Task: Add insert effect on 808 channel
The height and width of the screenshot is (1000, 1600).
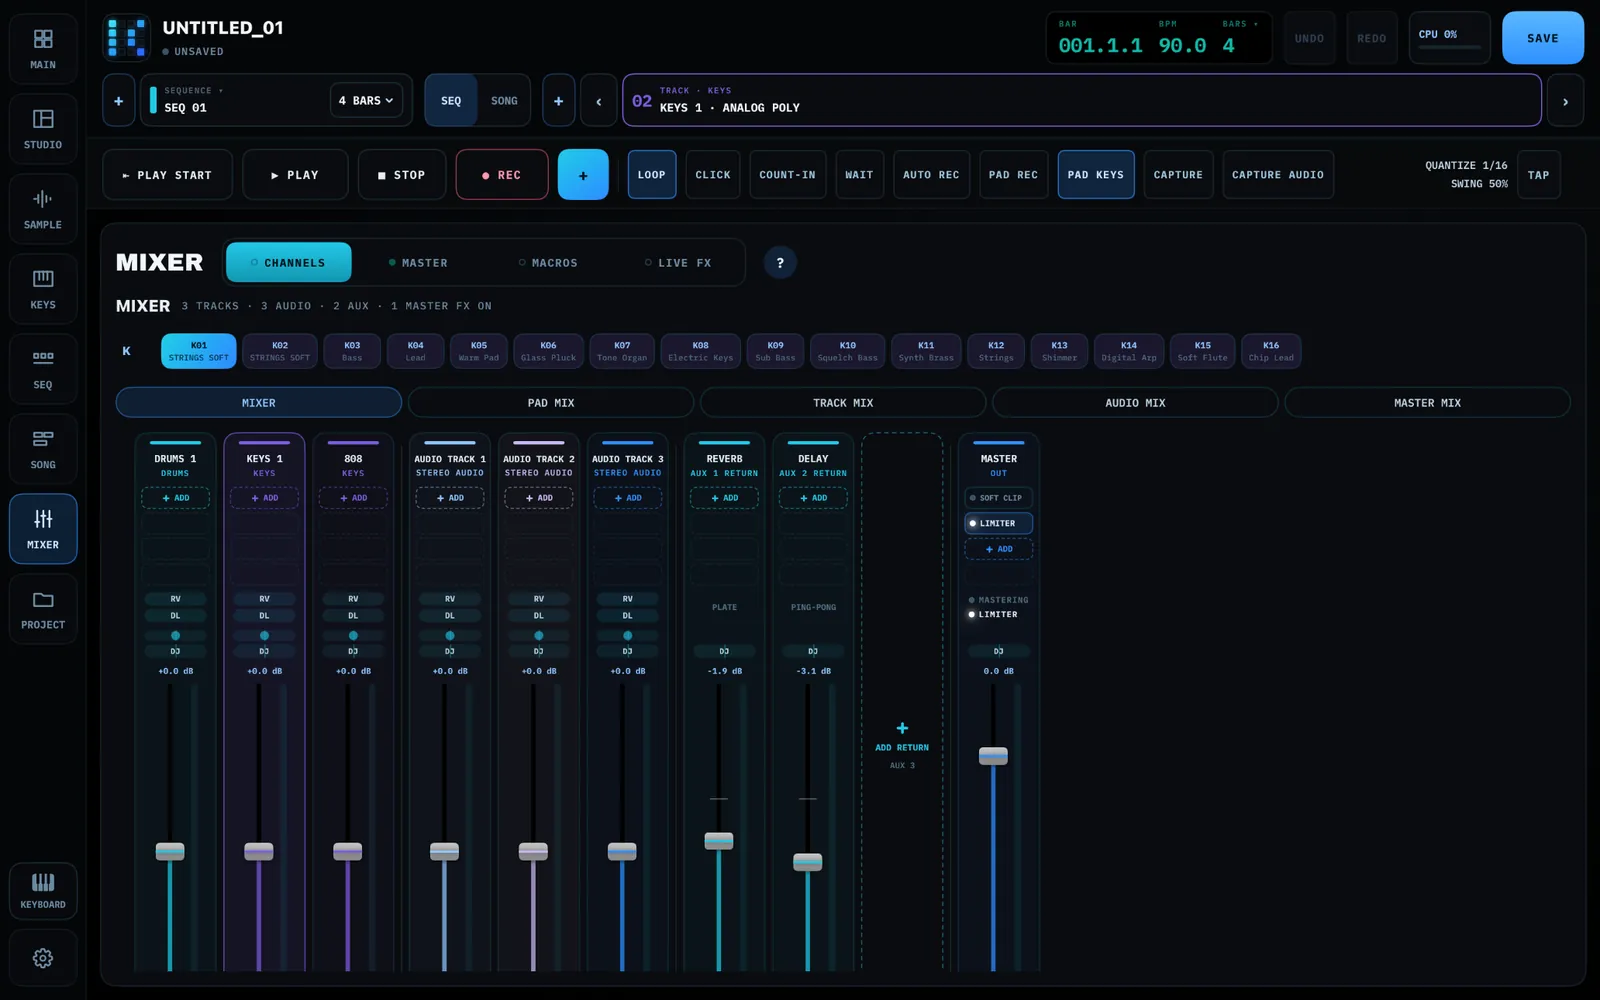Action: pyautogui.click(x=353, y=497)
